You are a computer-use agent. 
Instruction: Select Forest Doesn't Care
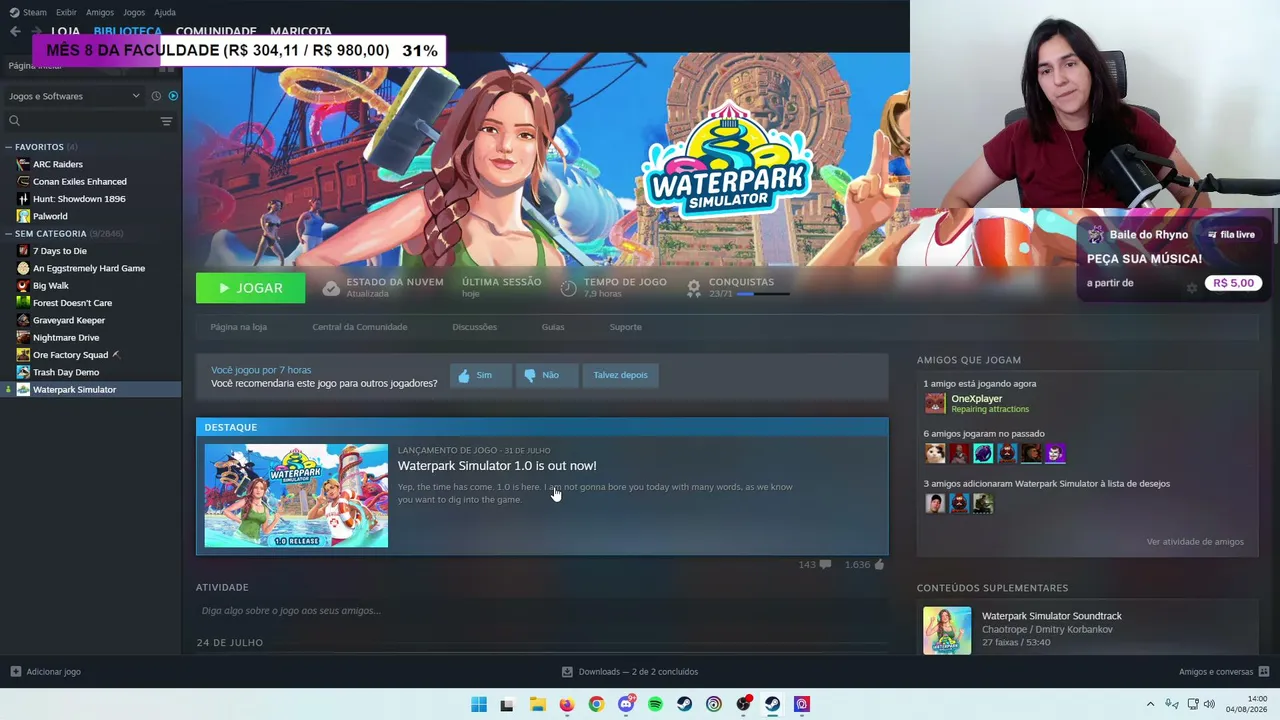pos(72,303)
